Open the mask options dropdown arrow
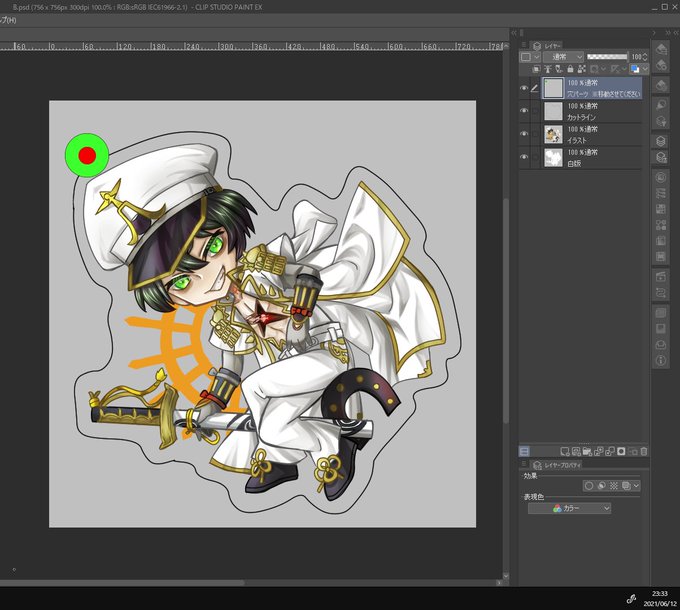Screen dimensions: 680x610 click(x=603, y=69)
